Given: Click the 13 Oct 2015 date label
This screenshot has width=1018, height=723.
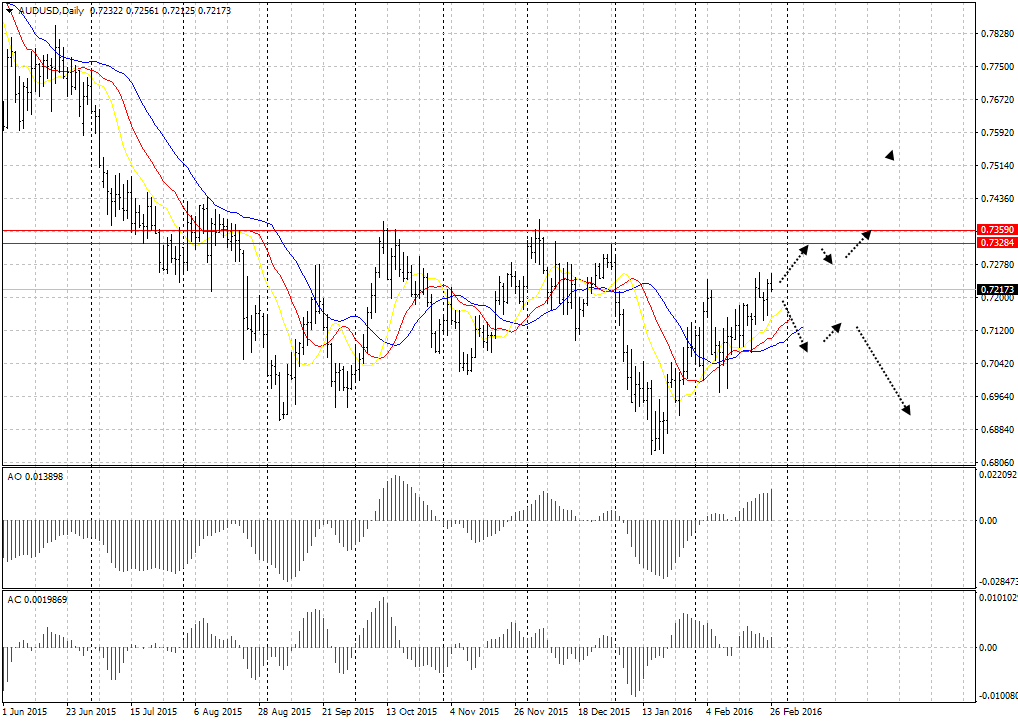Looking at the screenshot, I should pyautogui.click(x=411, y=712).
